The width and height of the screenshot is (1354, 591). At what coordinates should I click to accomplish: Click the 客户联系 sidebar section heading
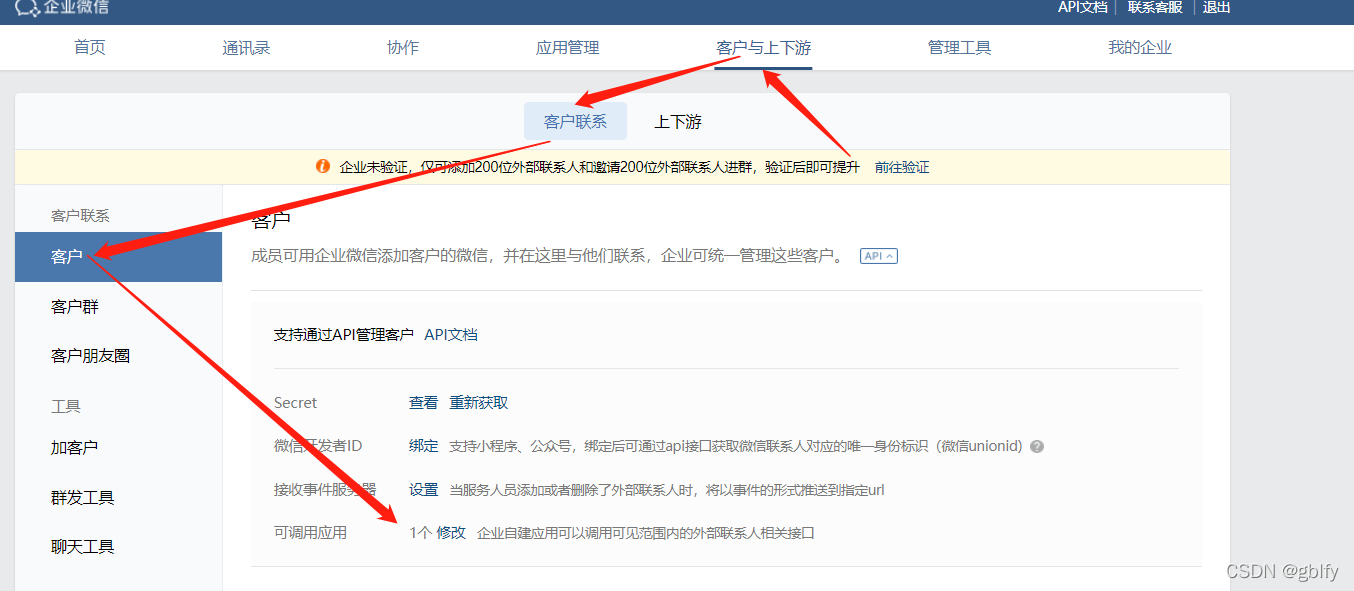pos(80,215)
